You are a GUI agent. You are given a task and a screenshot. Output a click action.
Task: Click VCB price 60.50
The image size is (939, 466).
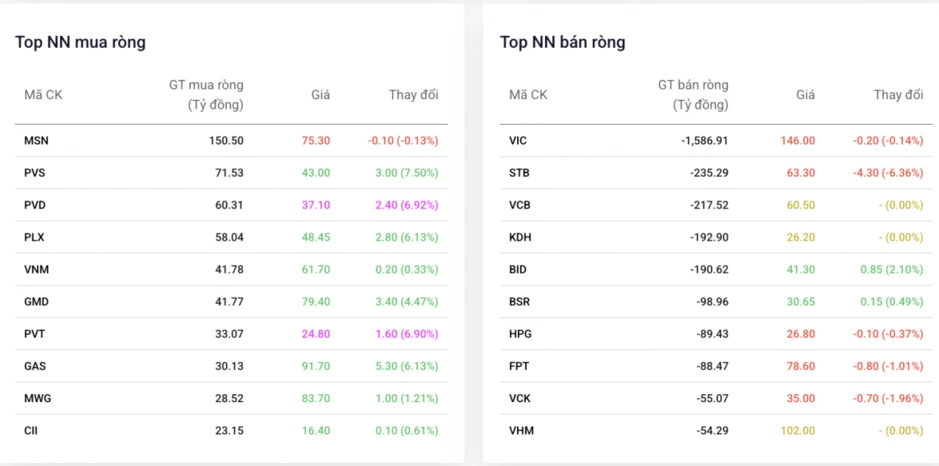pyautogui.click(x=801, y=205)
